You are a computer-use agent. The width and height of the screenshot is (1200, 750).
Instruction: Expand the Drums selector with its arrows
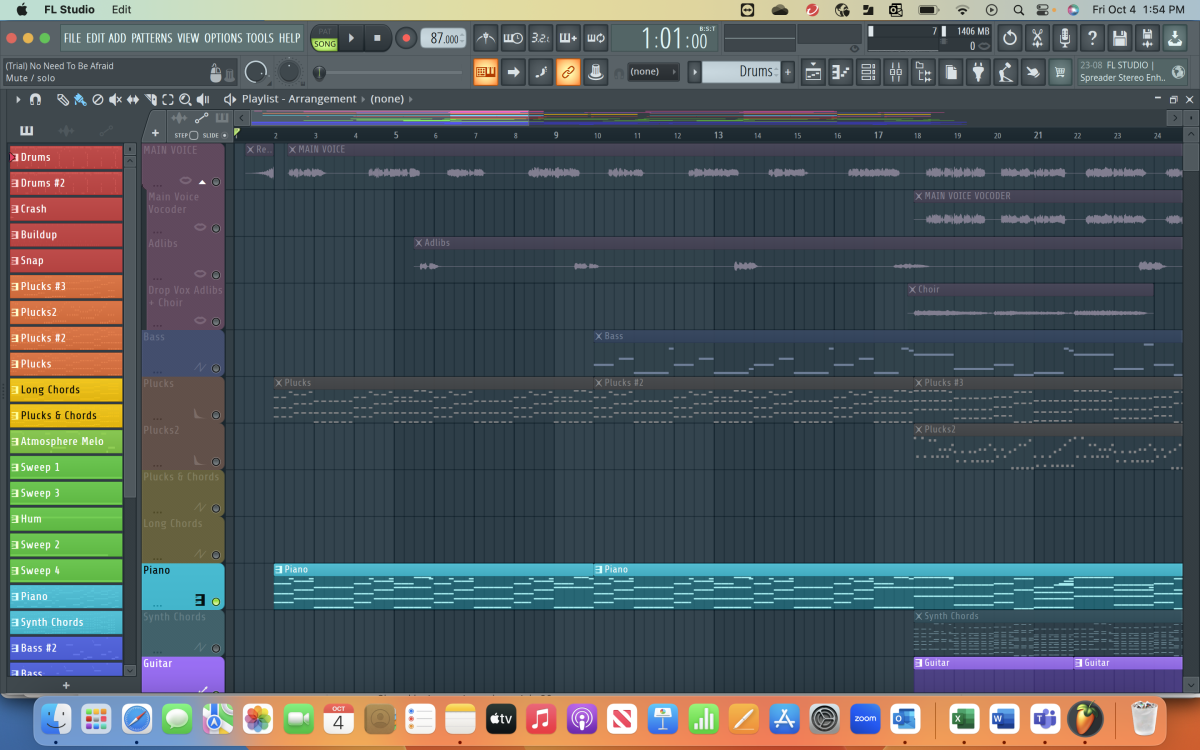[776, 72]
